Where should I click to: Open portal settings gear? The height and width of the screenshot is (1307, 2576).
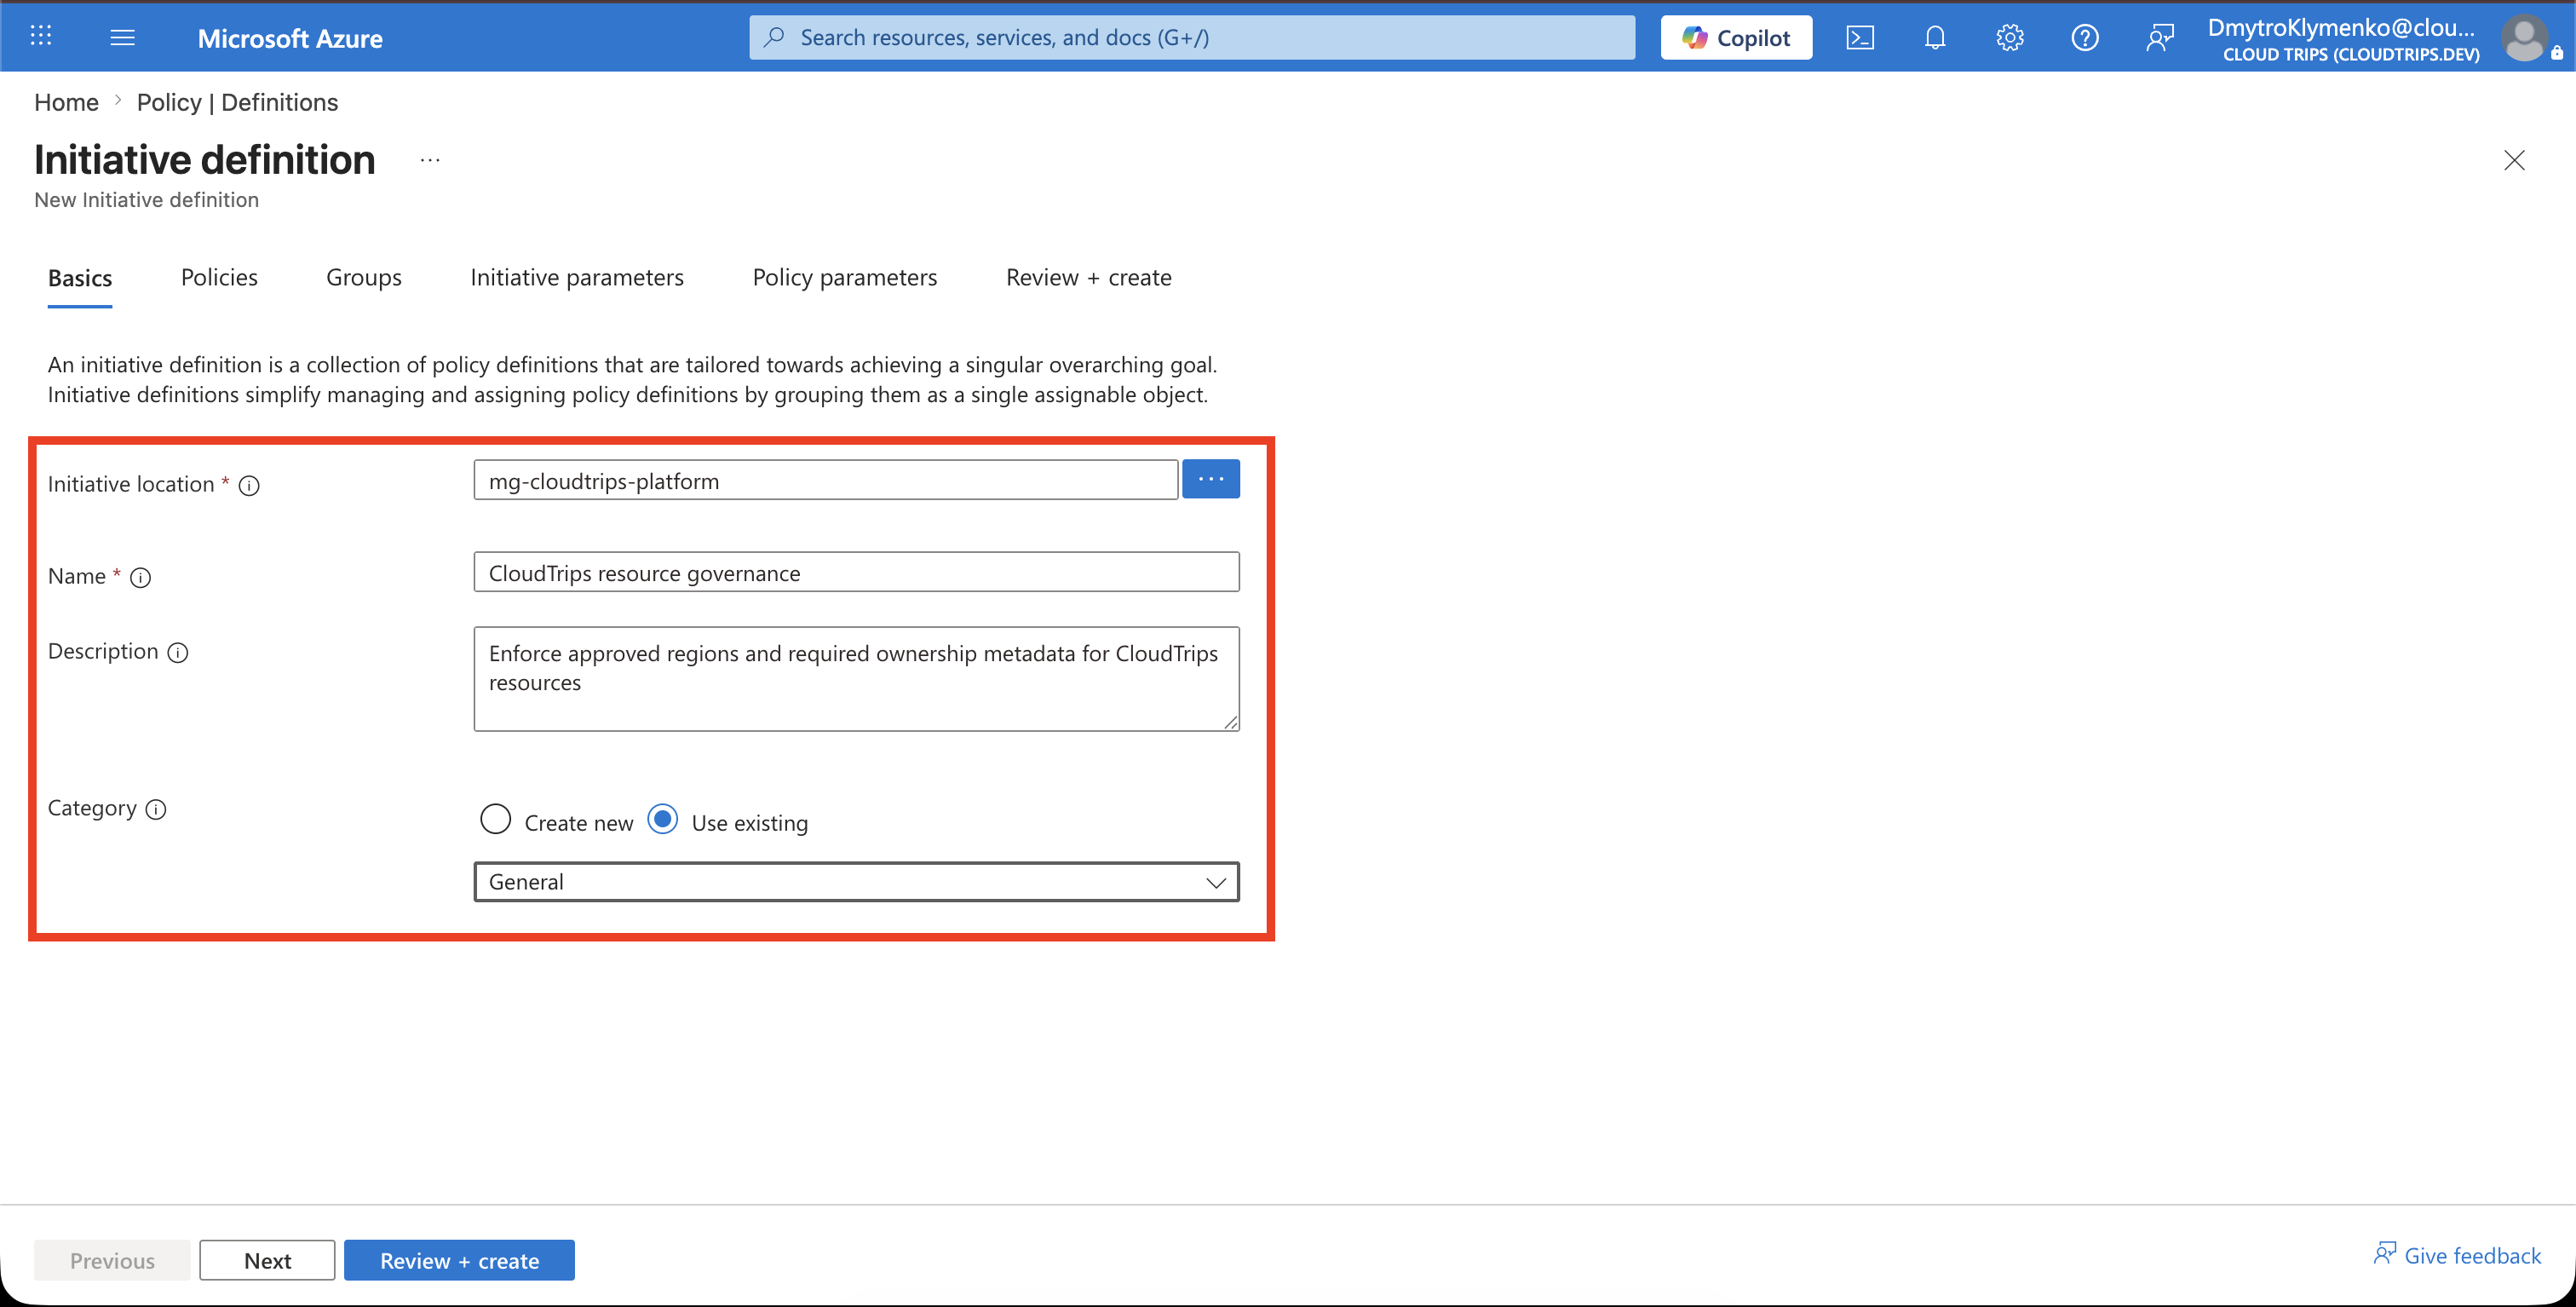[x=2009, y=38]
